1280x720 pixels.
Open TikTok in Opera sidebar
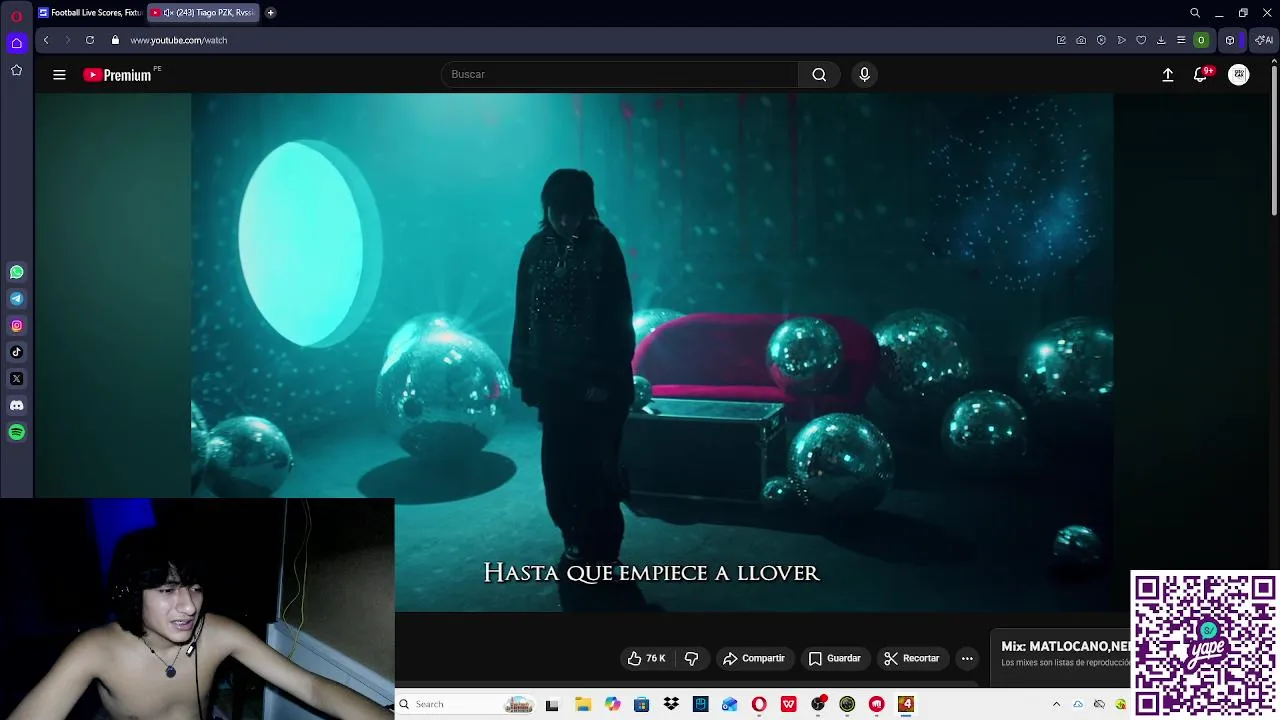point(16,352)
